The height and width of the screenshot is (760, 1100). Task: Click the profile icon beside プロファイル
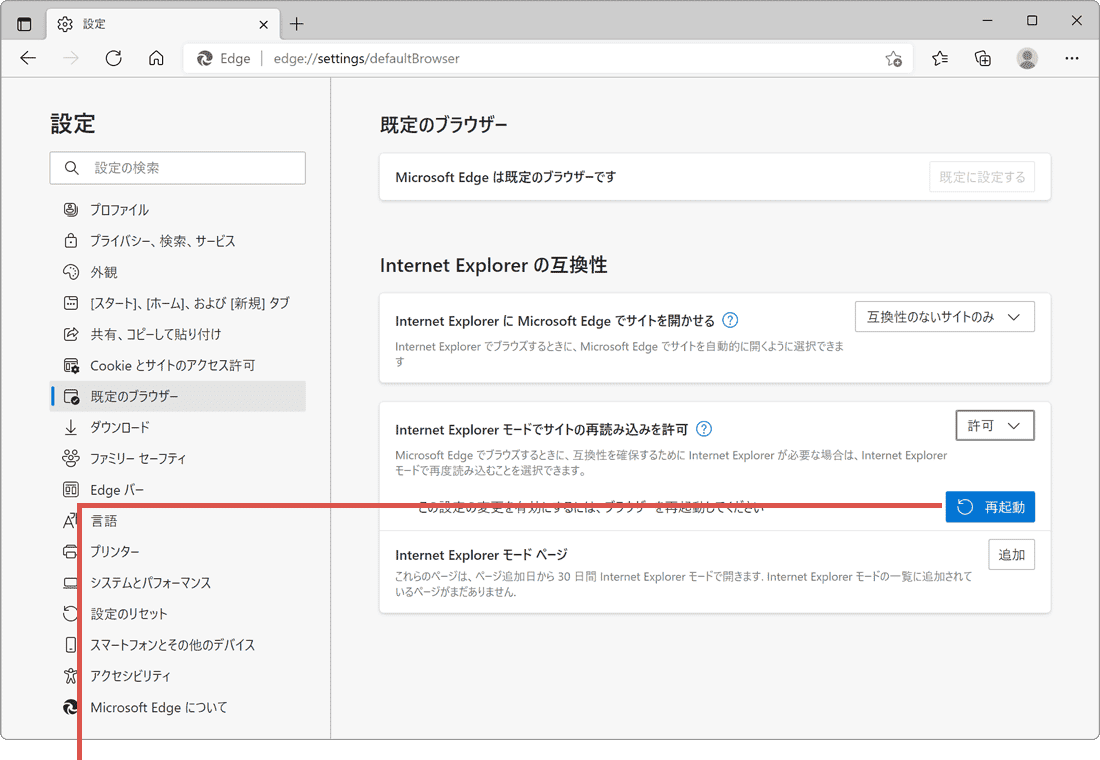[71, 210]
